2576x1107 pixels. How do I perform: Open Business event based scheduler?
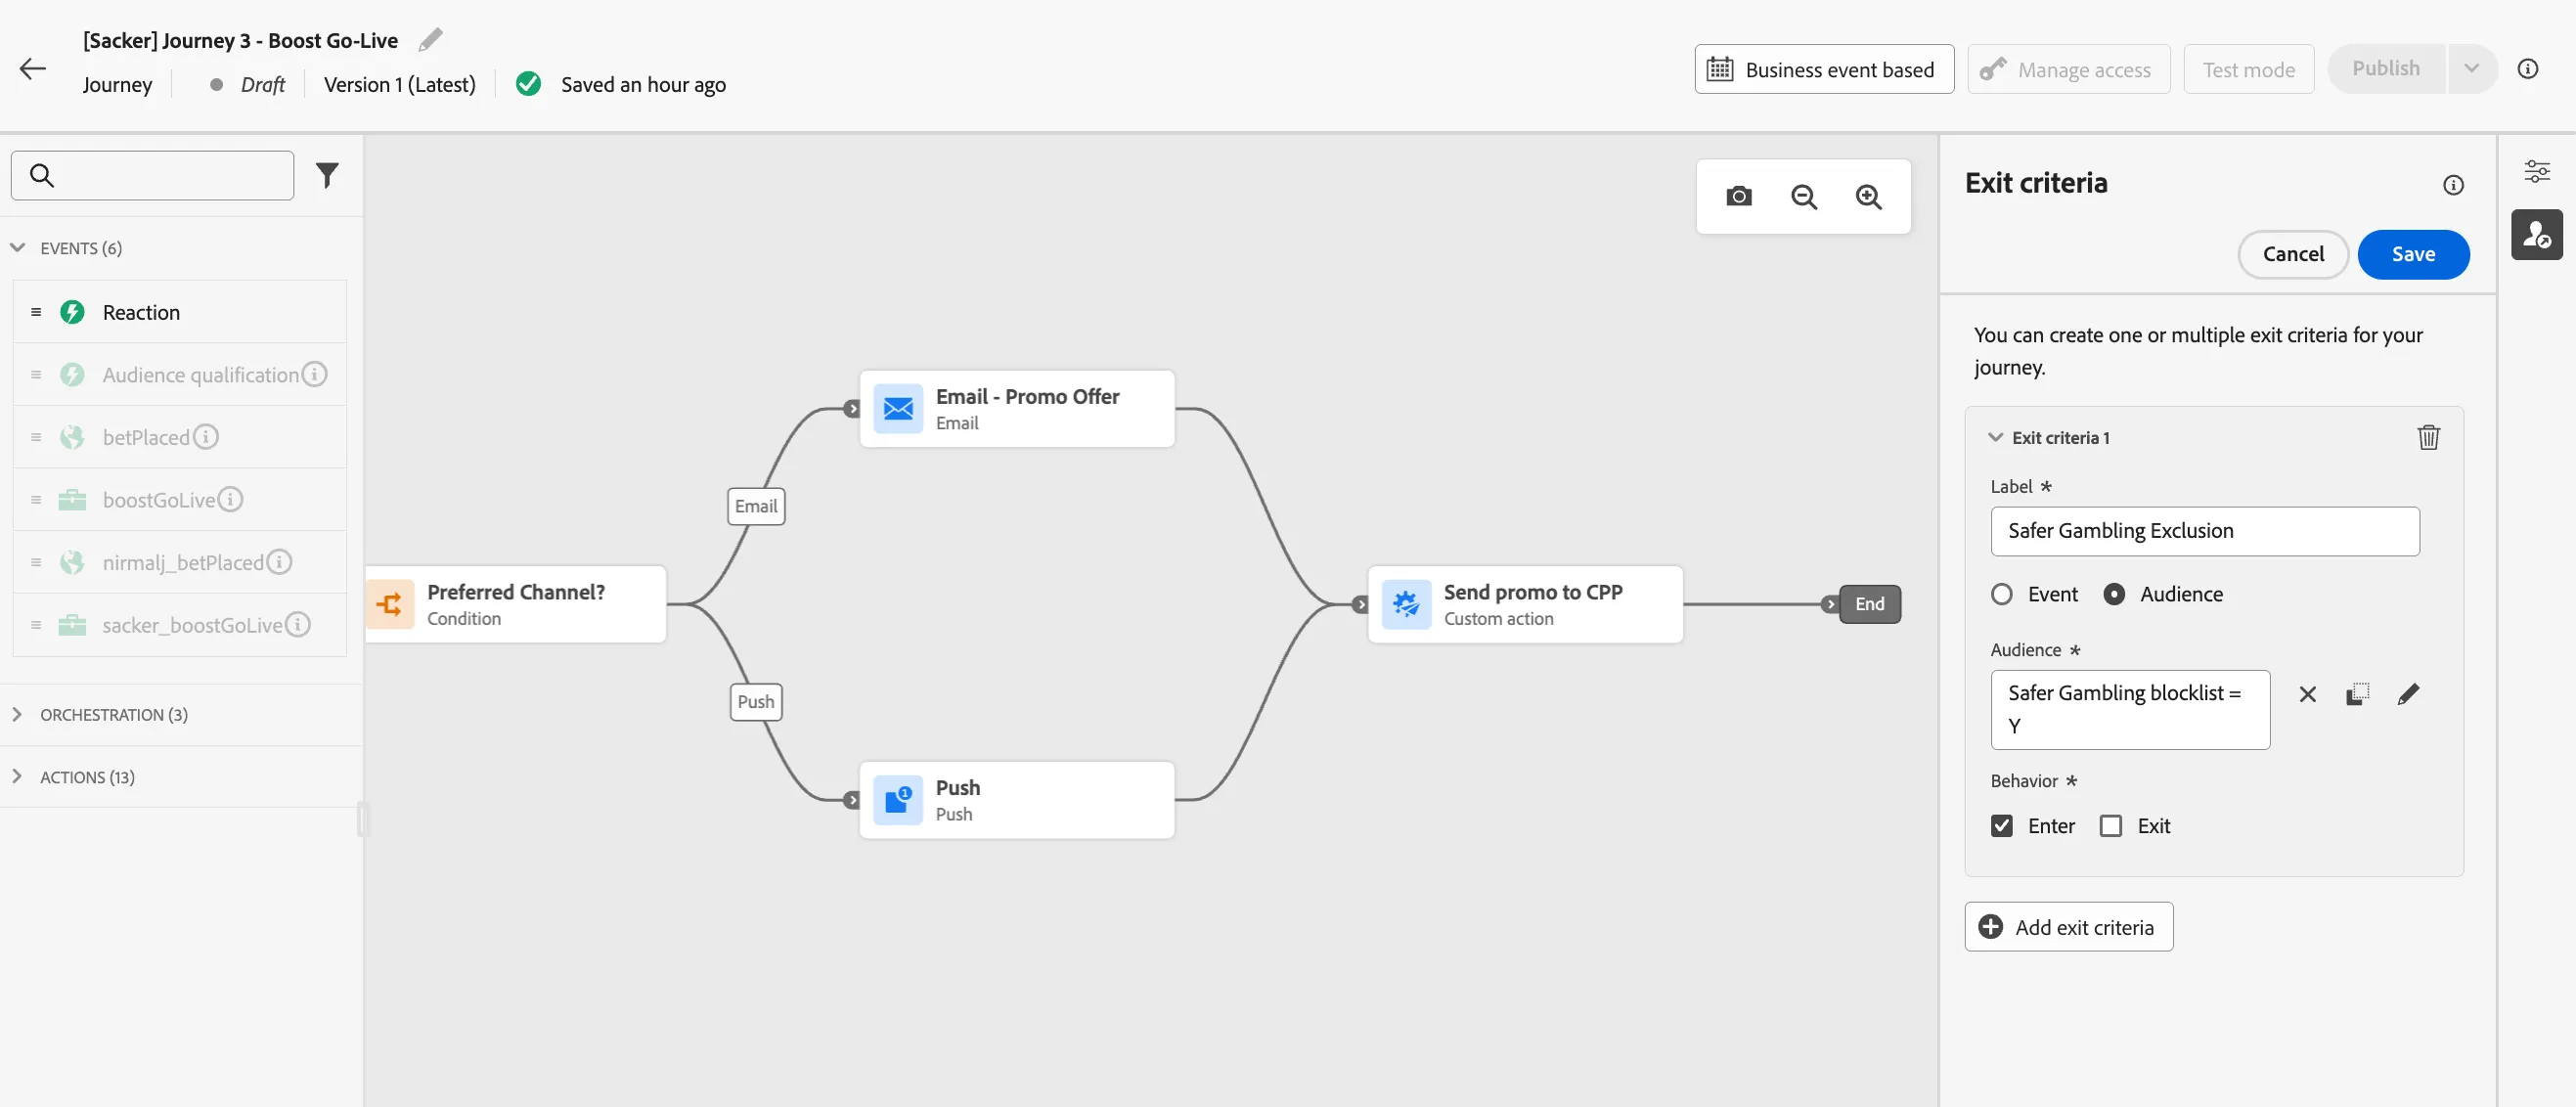click(x=1823, y=69)
